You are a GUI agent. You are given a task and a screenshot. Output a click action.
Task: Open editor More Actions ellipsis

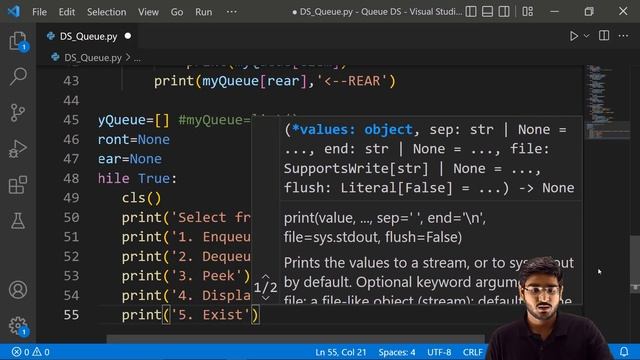click(623, 36)
